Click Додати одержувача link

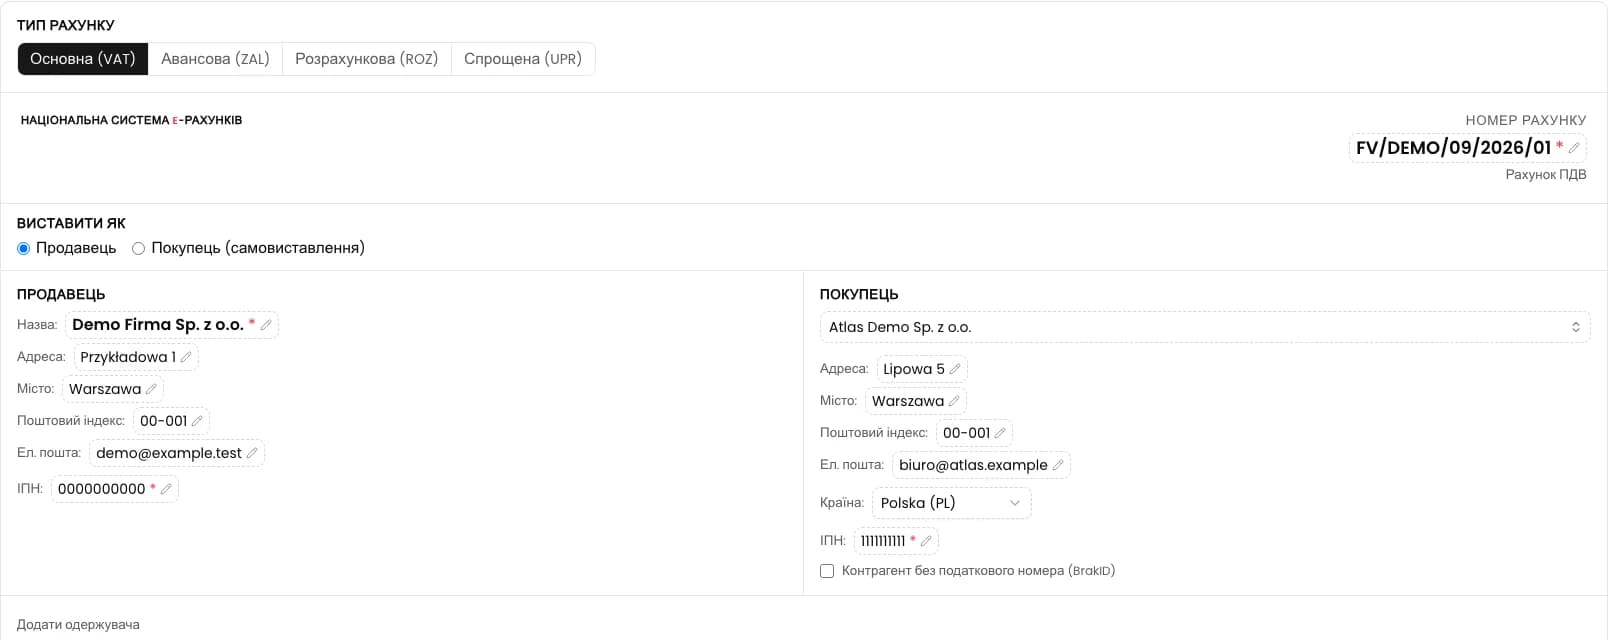78,625
